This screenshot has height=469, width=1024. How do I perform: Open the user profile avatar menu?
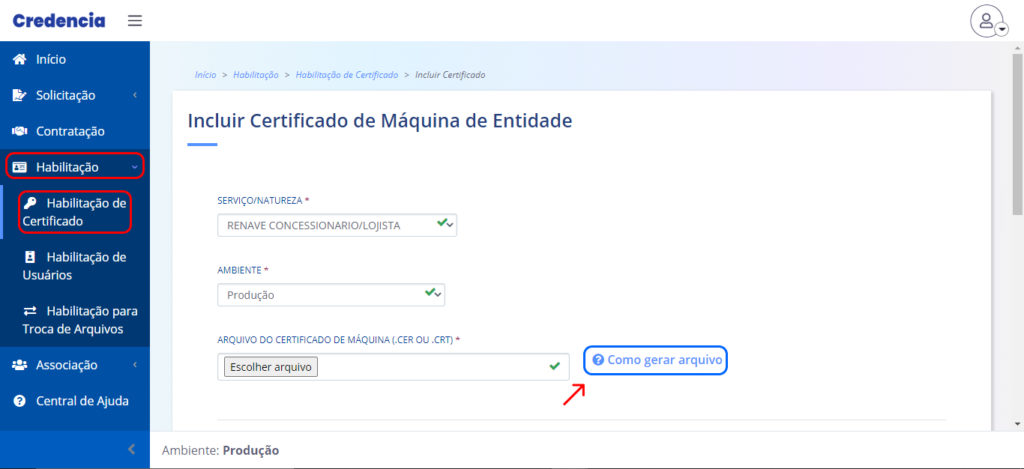(986, 21)
